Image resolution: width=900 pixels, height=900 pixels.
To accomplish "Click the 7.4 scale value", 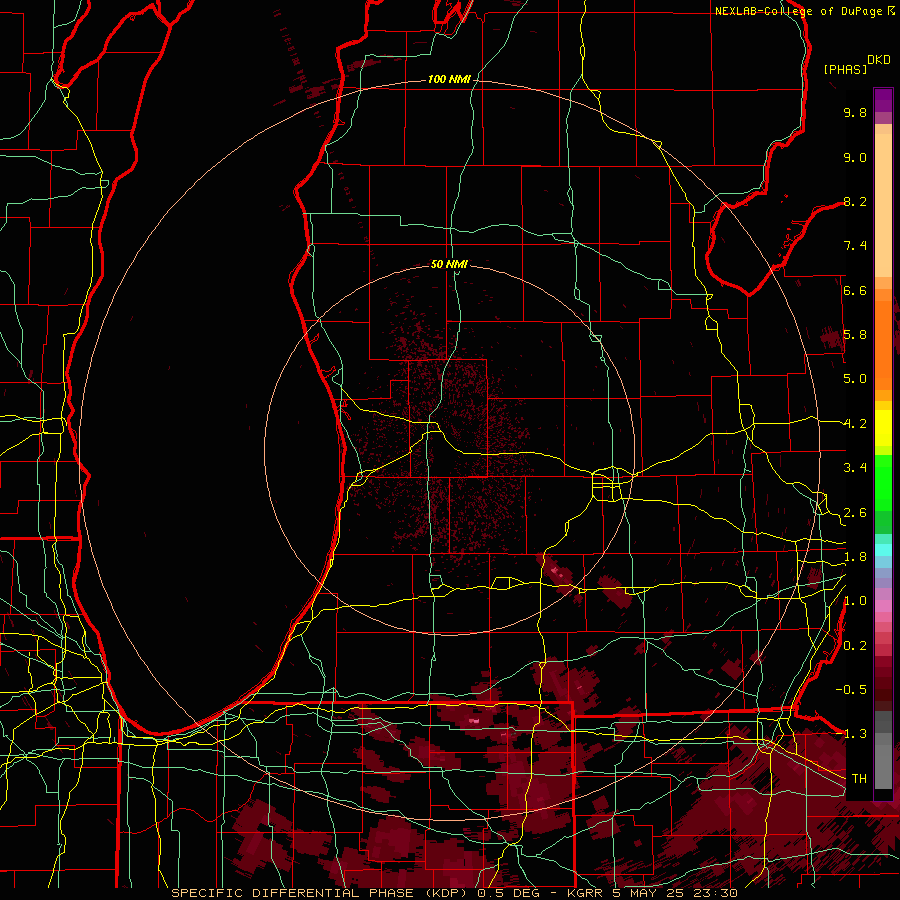I will coord(855,246).
